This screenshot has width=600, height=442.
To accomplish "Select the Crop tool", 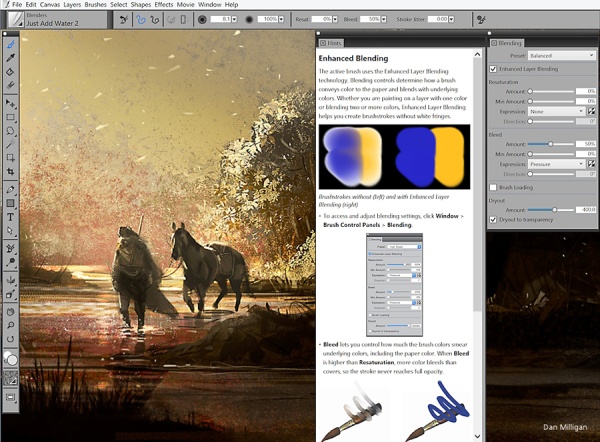I will pos(10,171).
